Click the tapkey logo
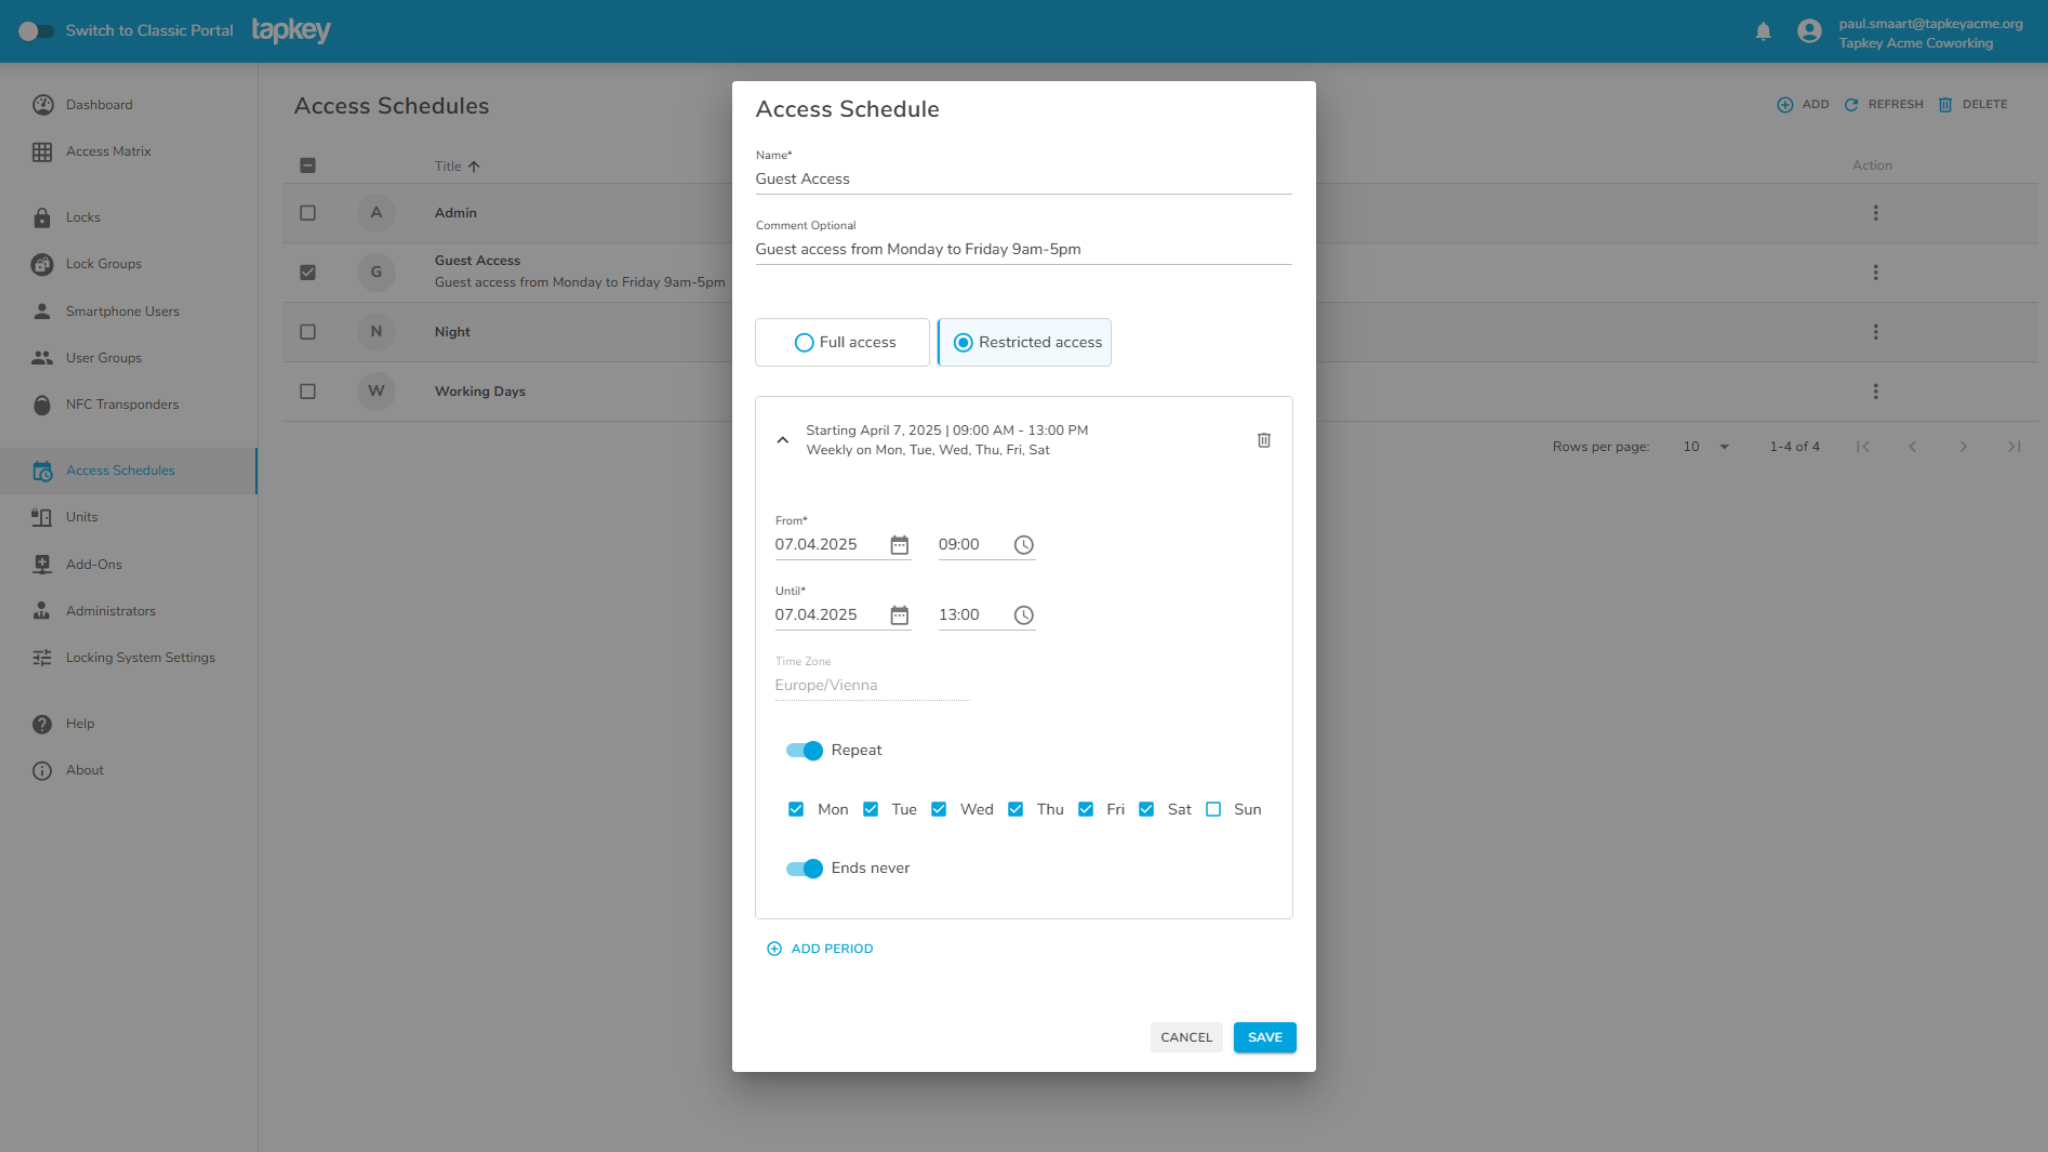This screenshot has width=2048, height=1152. coord(291,31)
